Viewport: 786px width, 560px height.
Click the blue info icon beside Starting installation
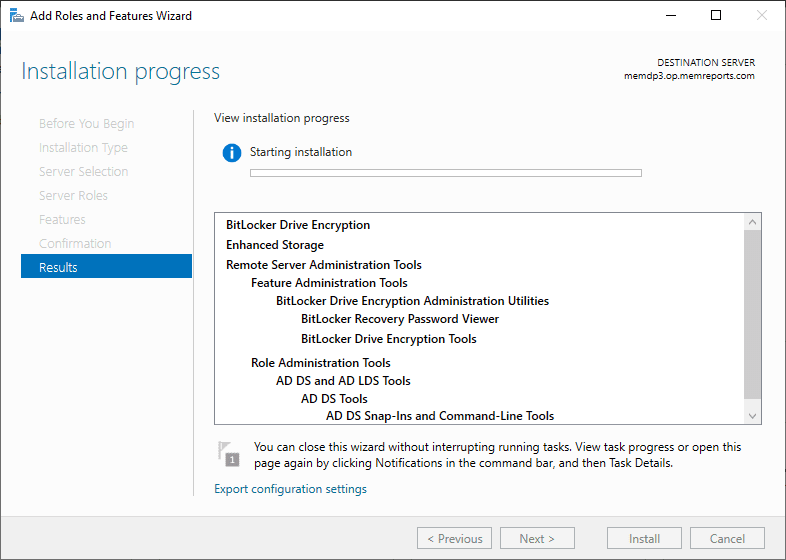click(232, 152)
